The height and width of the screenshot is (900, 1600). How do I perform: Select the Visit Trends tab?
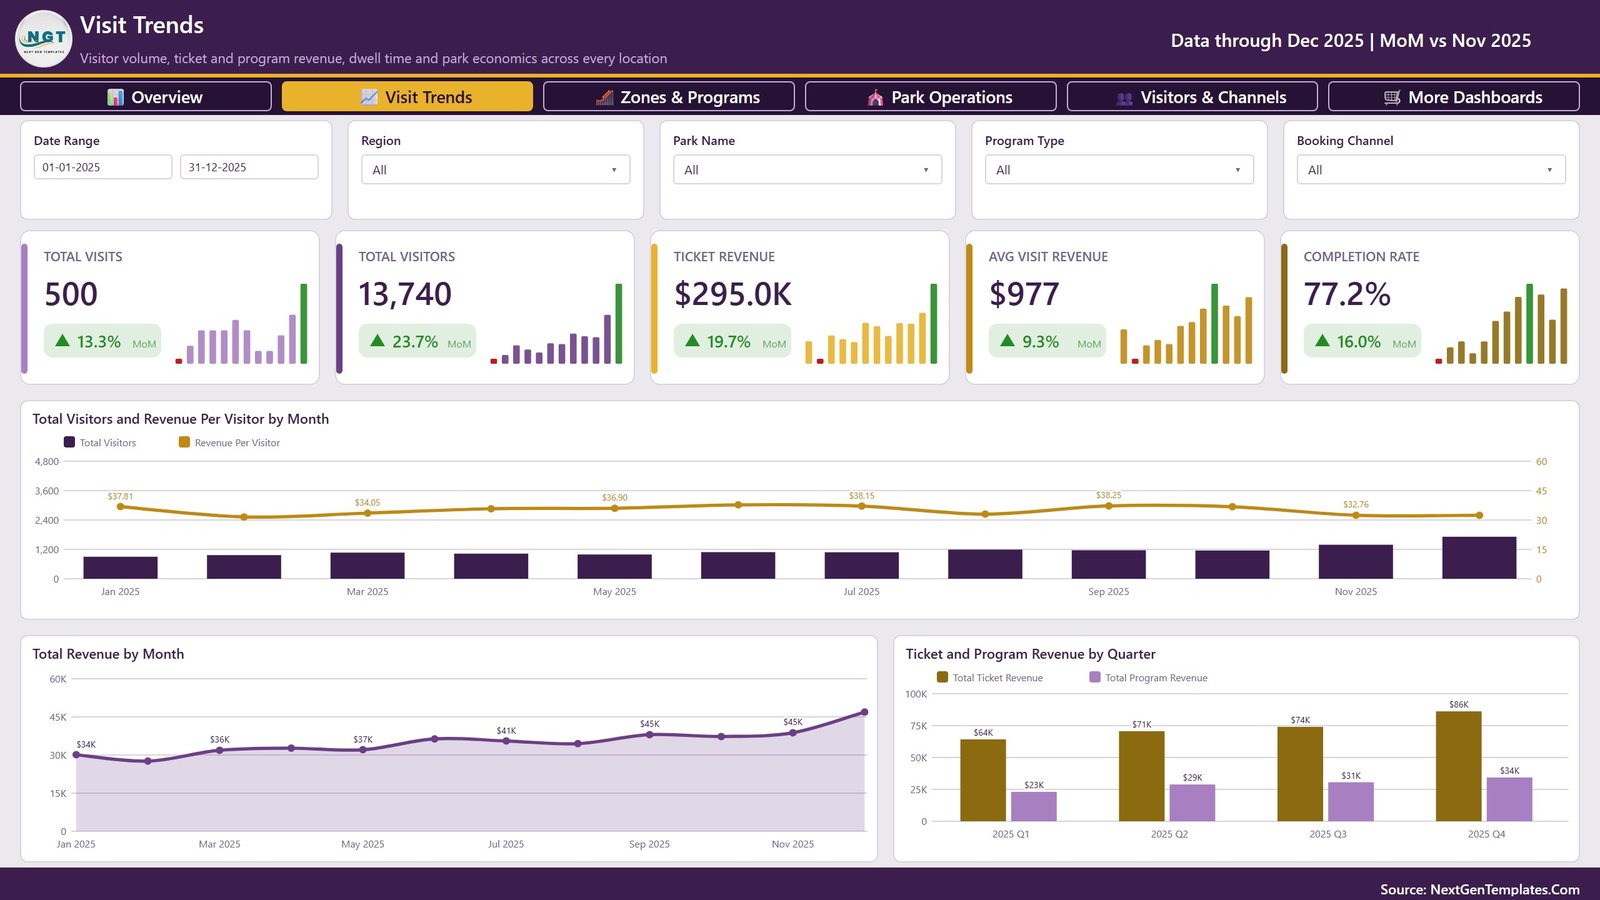407,97
